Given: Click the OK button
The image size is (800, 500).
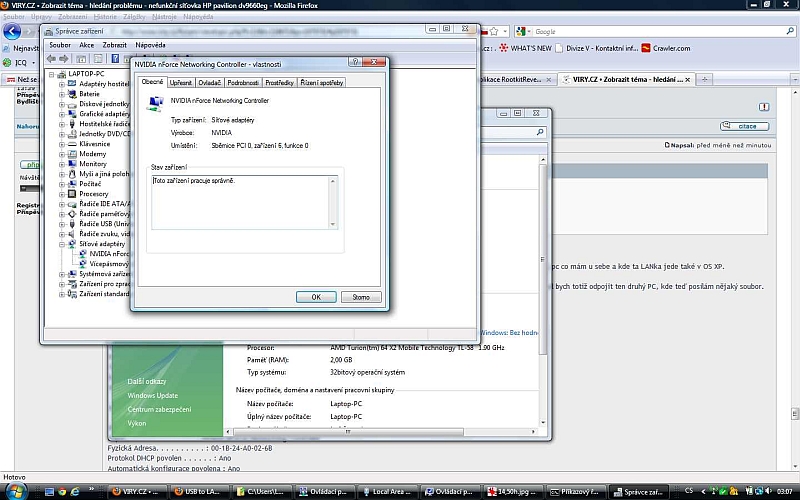Looking at the screenshot, I should point(316,297).
